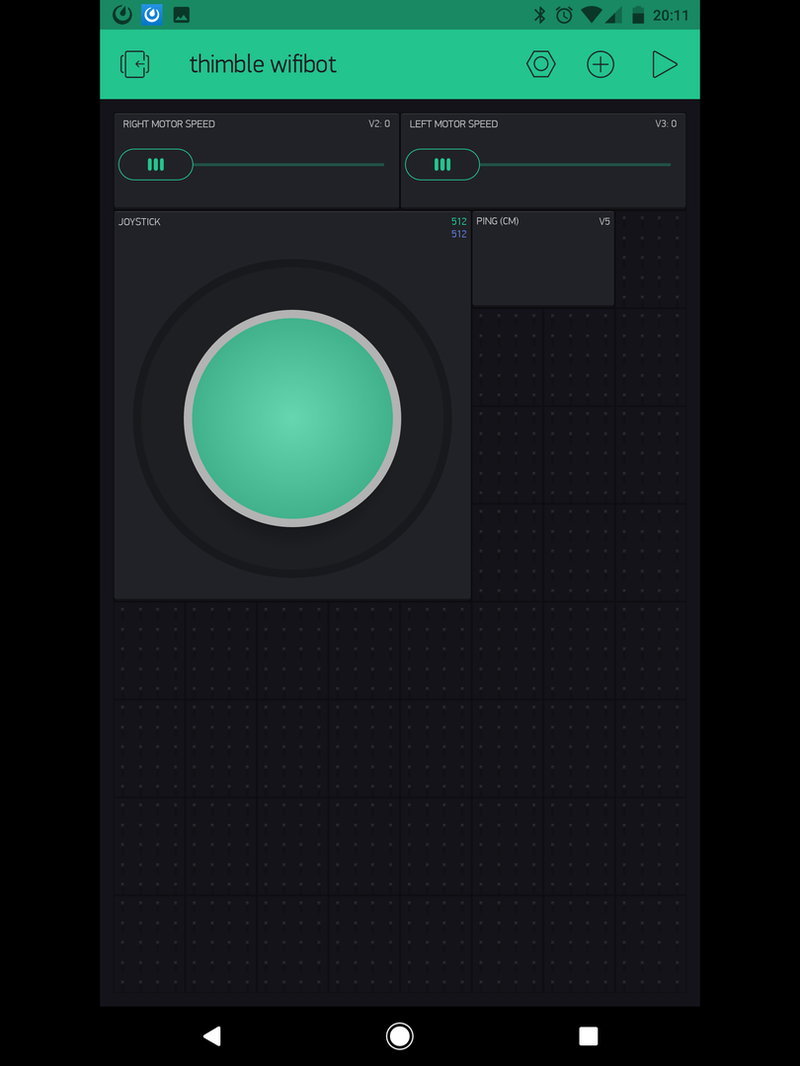Tap the Bluetooth status bar icon
Screen dimensions: 800x1066
[x=540, y=15]
